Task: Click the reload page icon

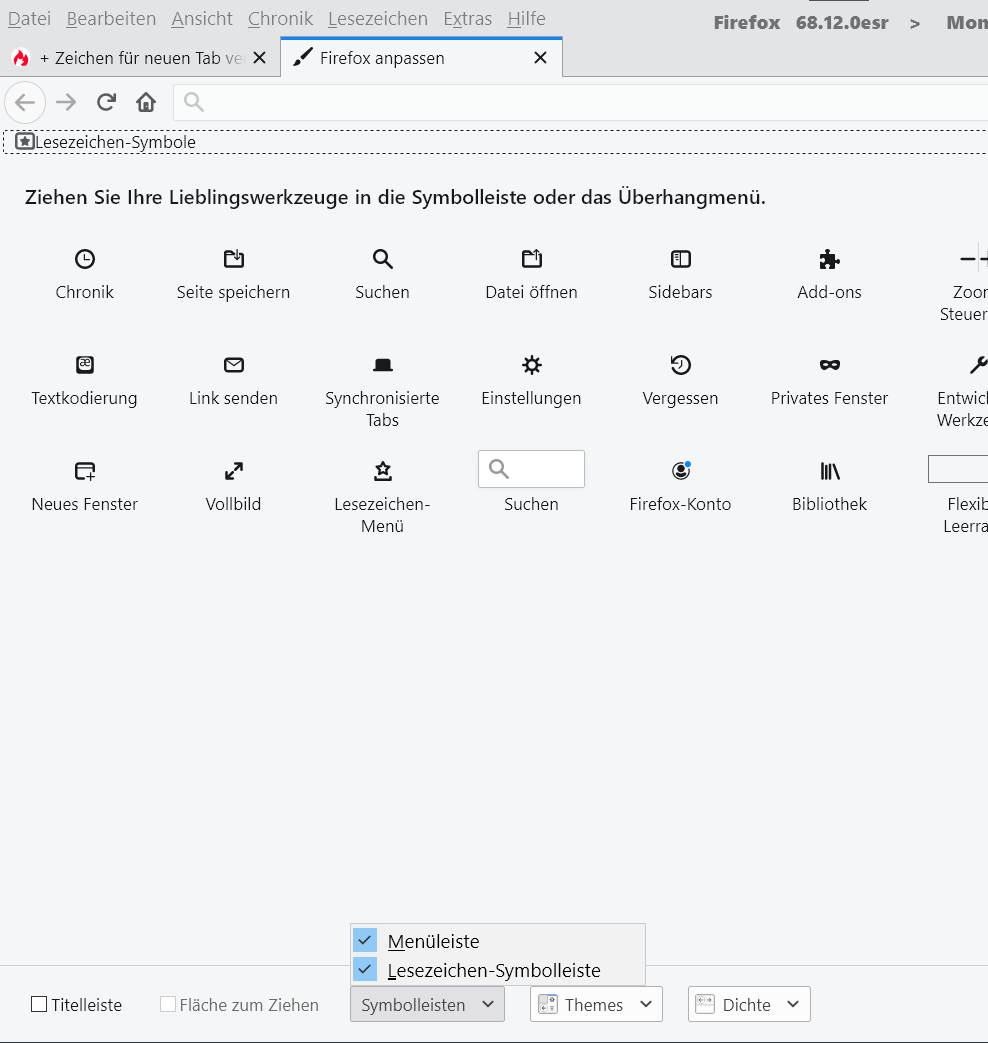Action: [106, 102]
